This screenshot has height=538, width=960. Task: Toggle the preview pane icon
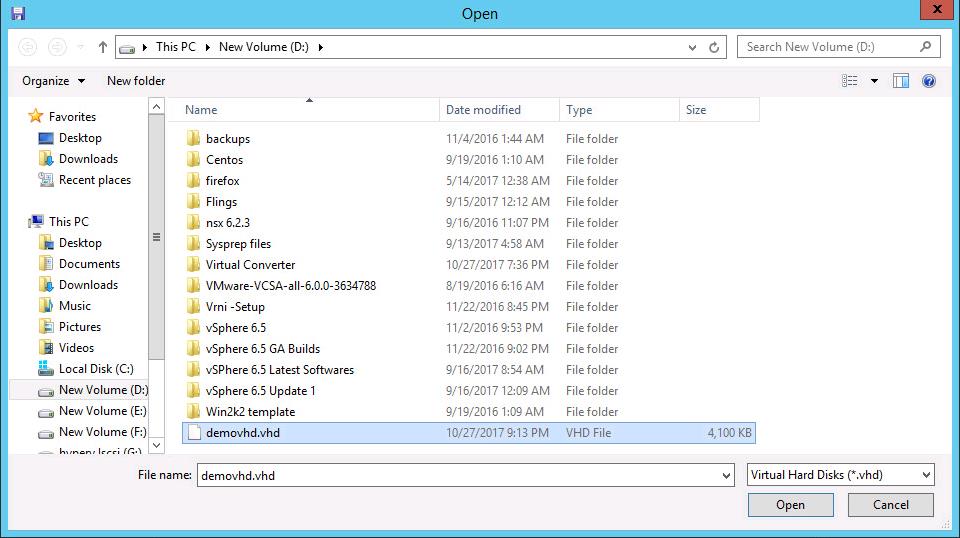901,81
